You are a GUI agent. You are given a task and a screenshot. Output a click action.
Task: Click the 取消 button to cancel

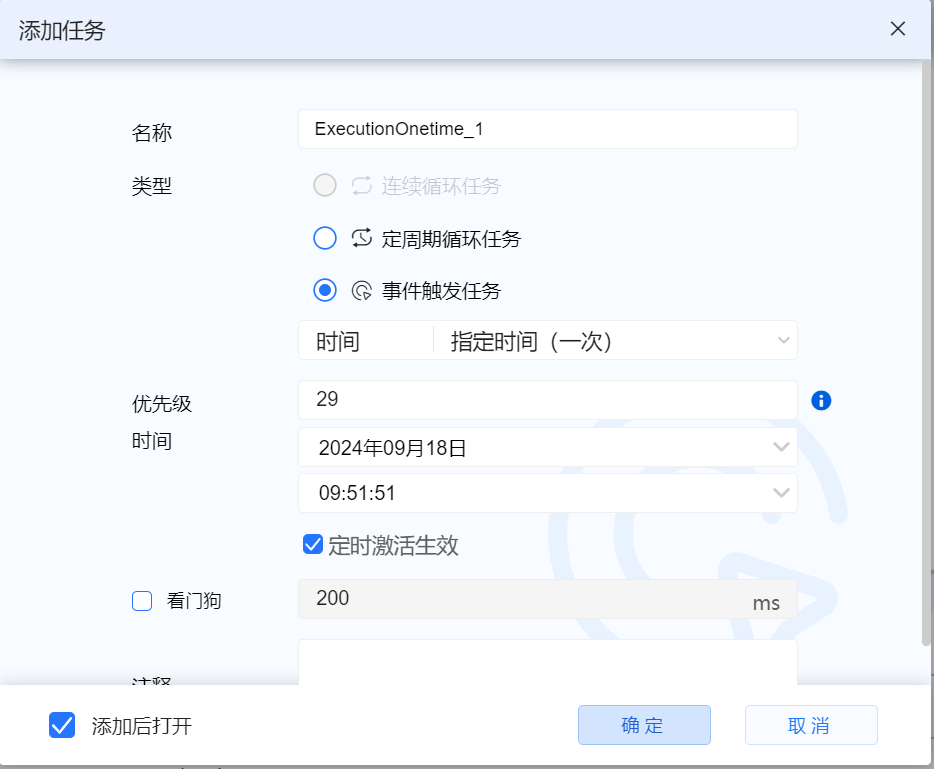811,724
